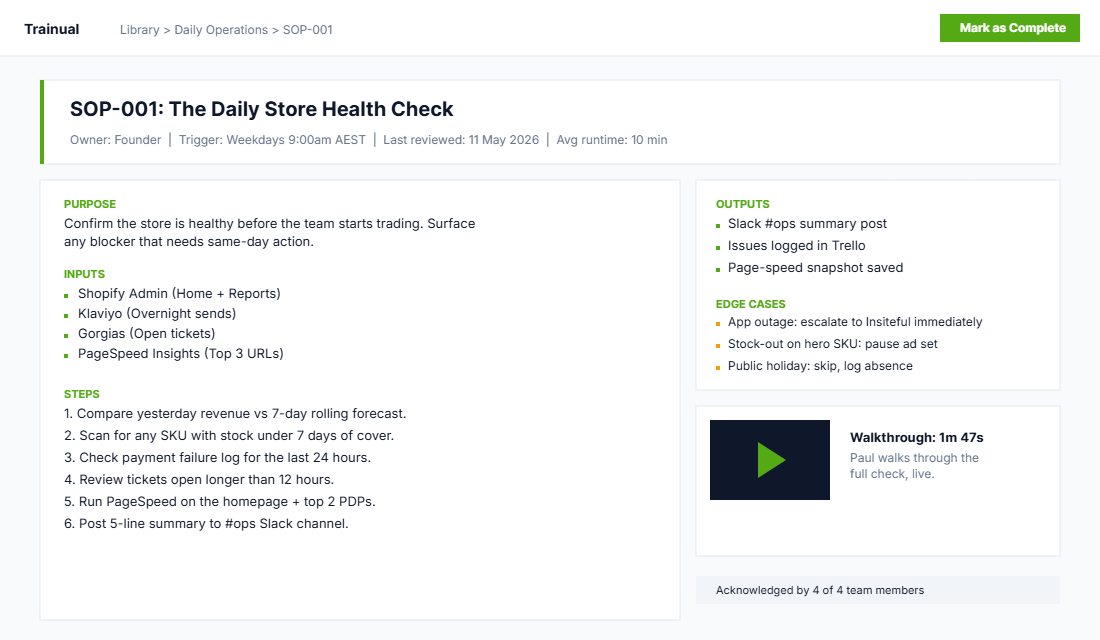Open Daily Operations breadcrumb link
1100x640 pixels.
click(221, 30)
